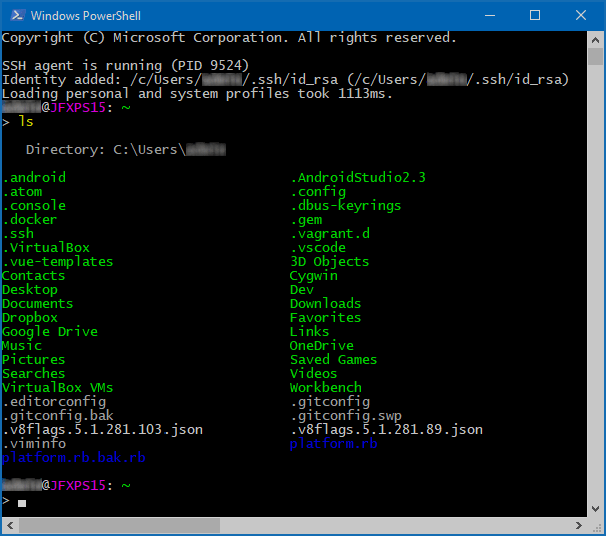Click the .gitconfig.bak file name
Viewport: 606px width, 536px height.
tap(58, 416)
